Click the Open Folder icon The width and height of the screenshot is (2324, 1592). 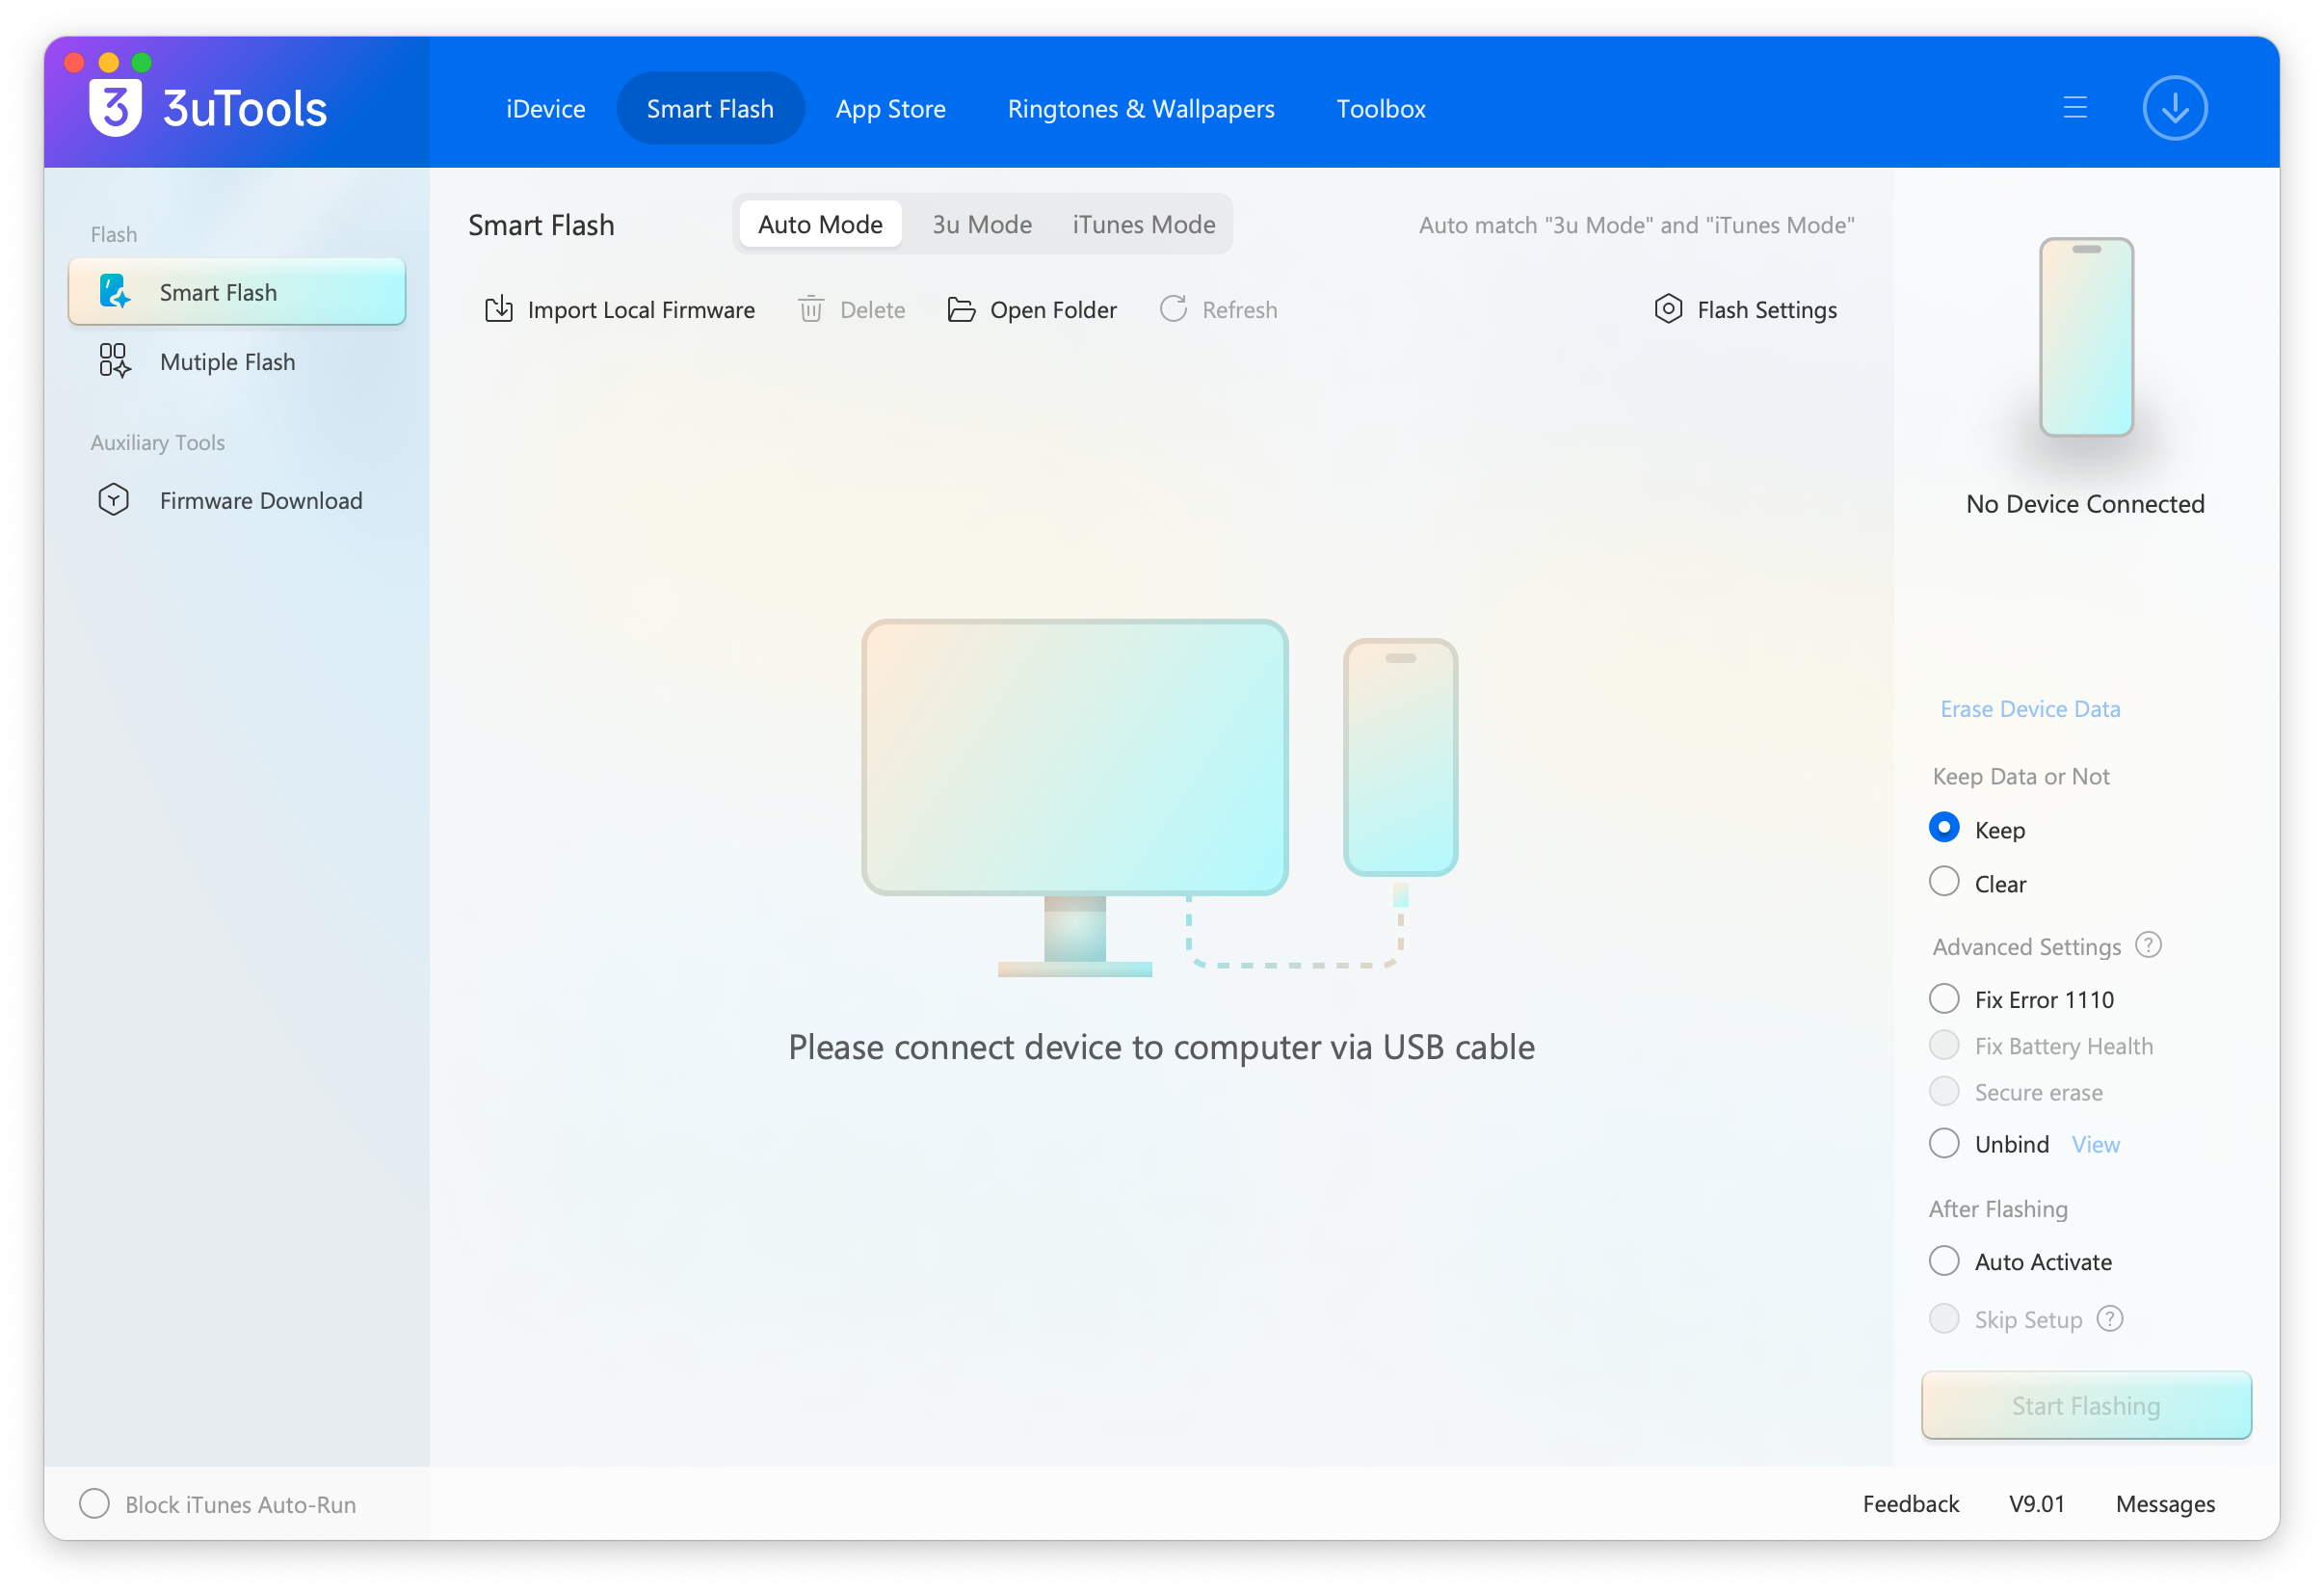[x=961, y=309]
